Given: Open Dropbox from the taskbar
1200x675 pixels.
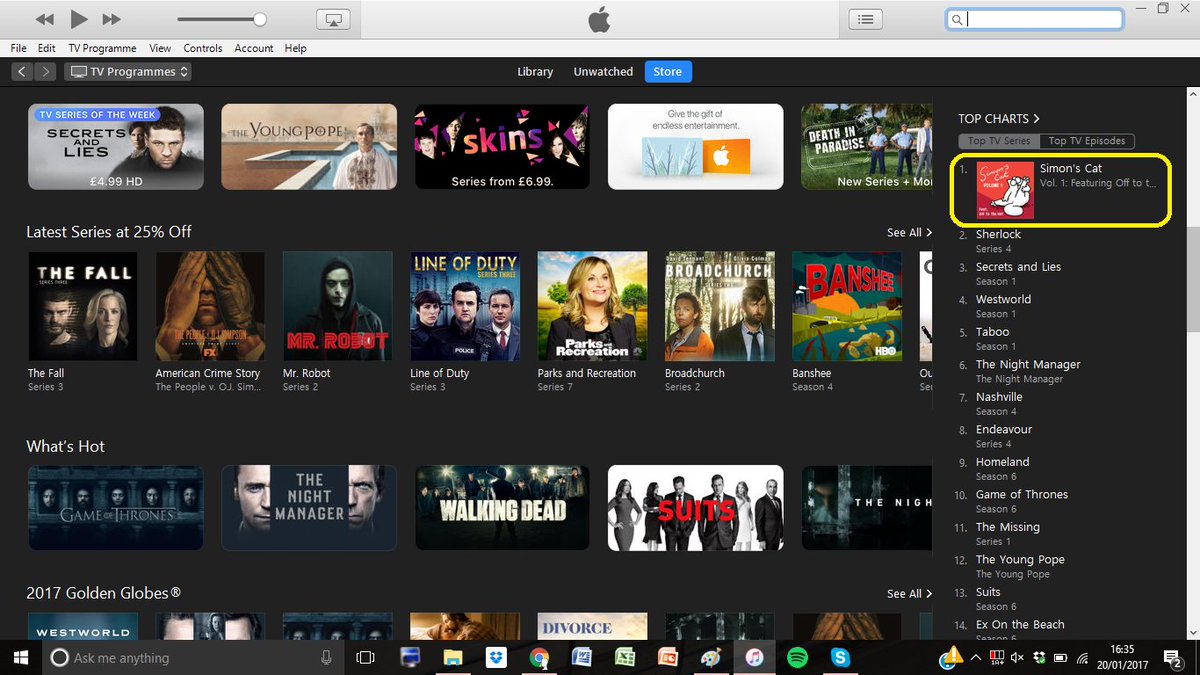Looking at the screenshot, I should pyautogui.click(x=496, y=657).
